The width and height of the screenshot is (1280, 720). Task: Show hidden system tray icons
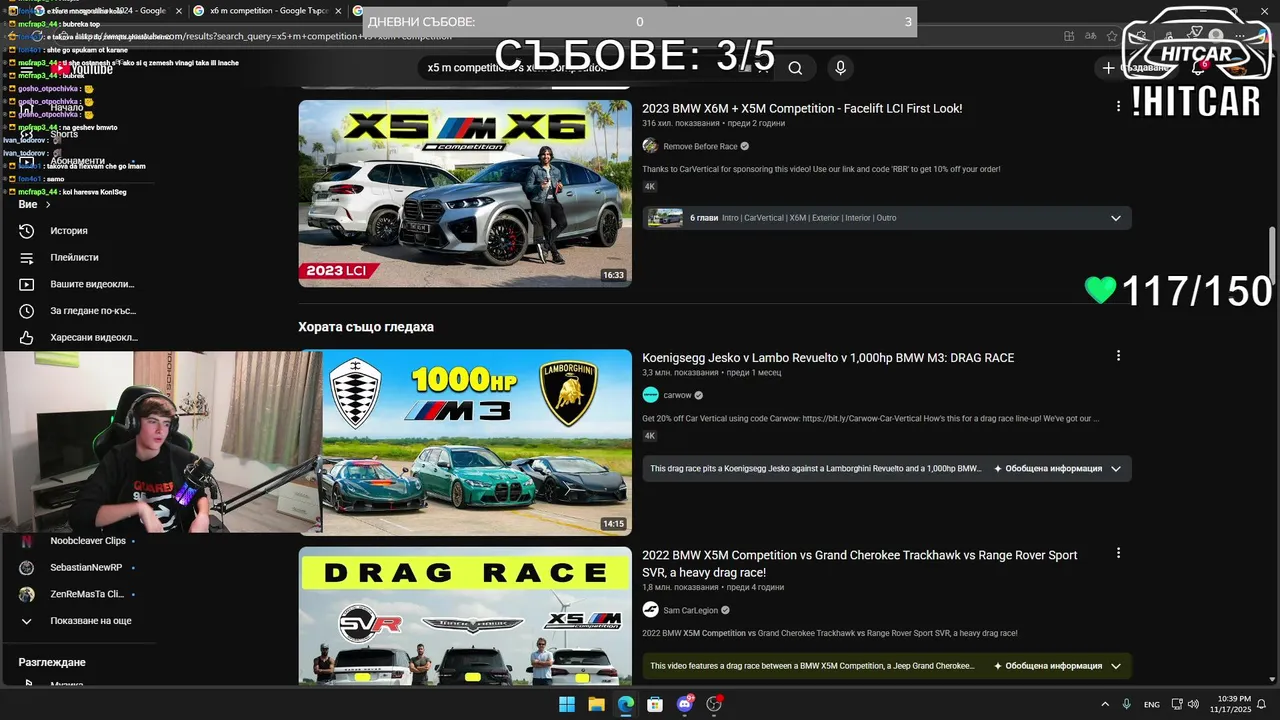1105,704
